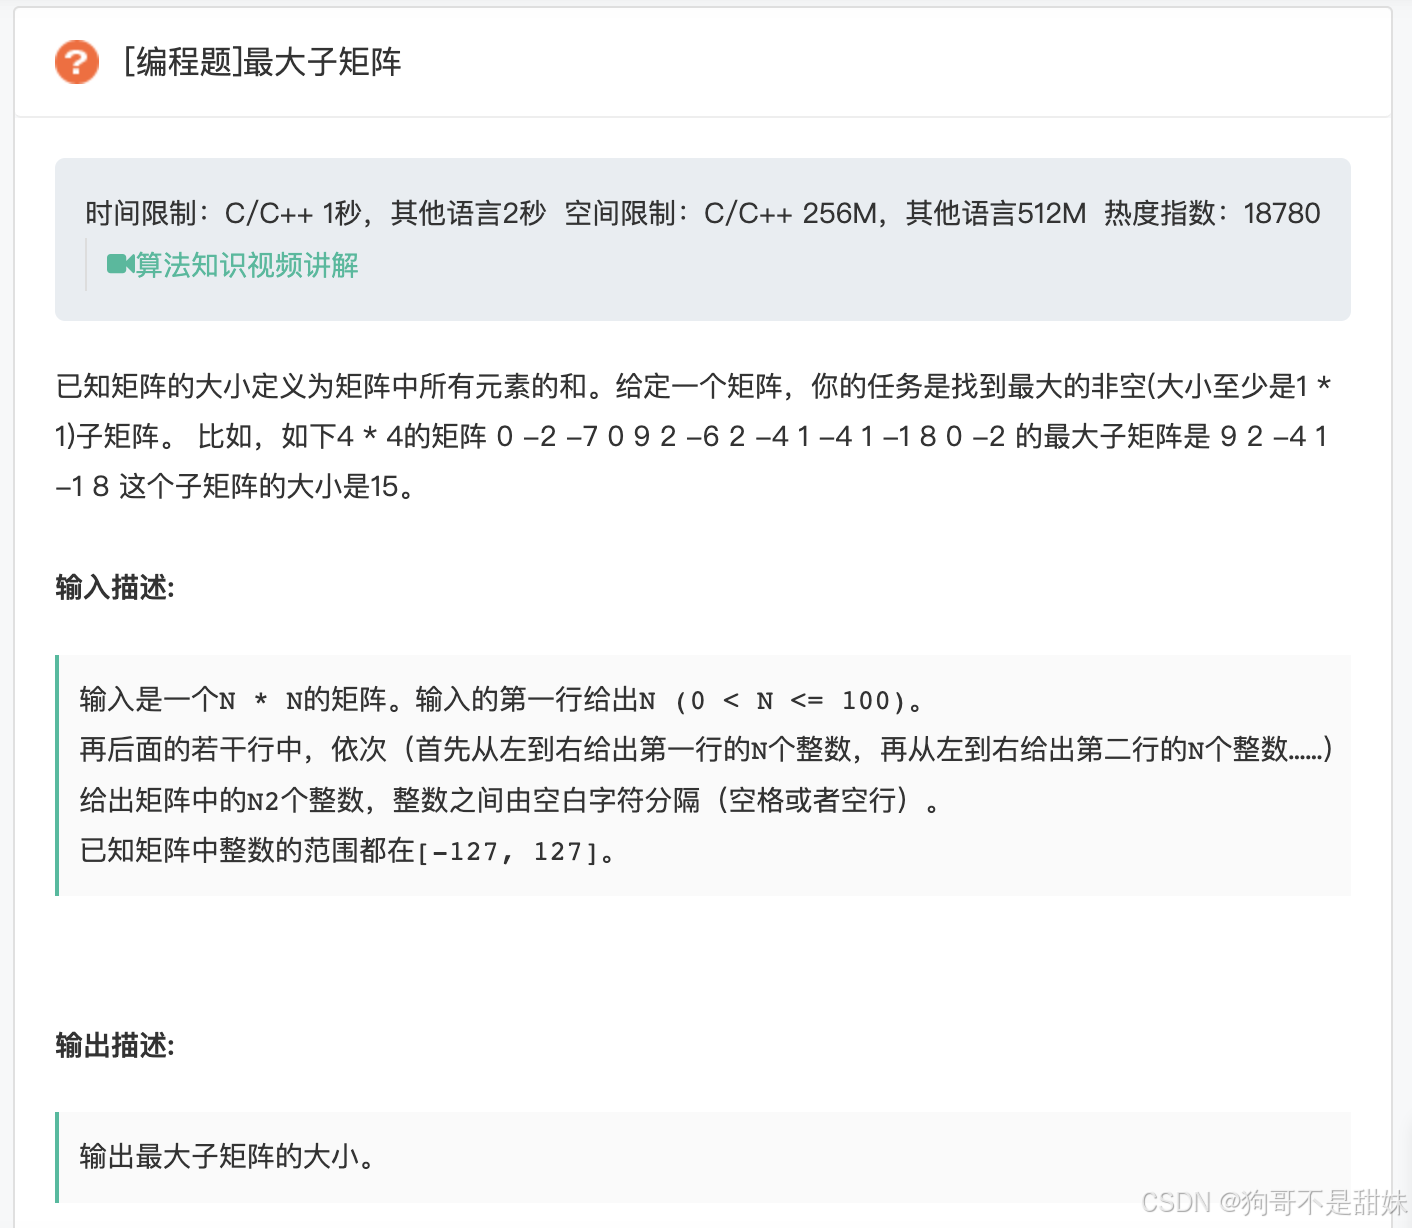Screen dimensions: 1412x1228
Task: Click the video camera icon beside 算法知识视频讲解
Action: pos(120,264)
